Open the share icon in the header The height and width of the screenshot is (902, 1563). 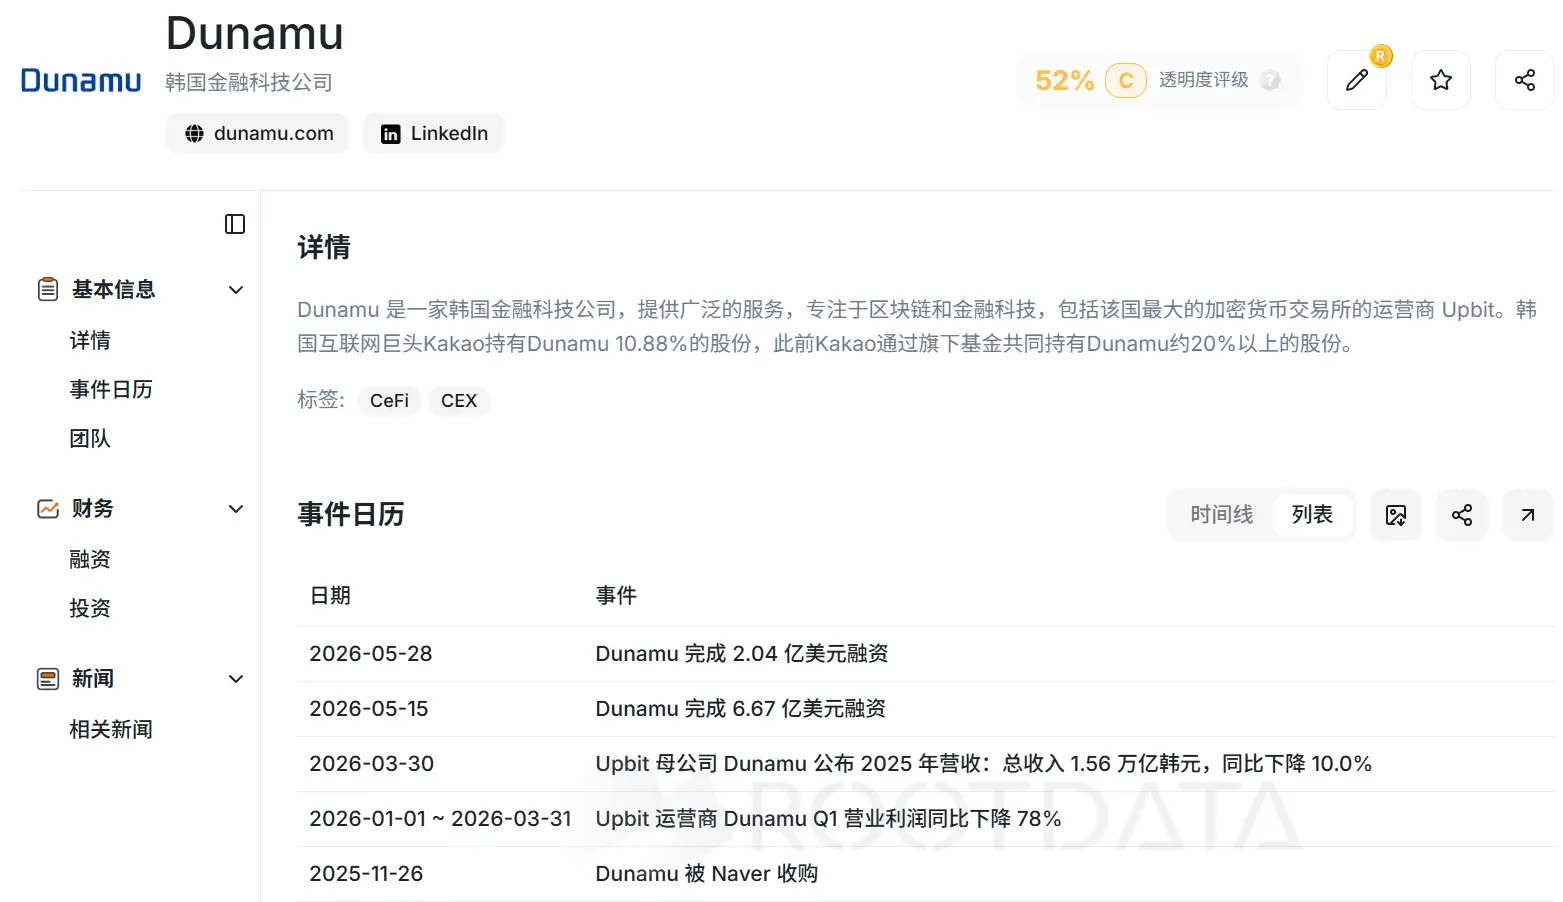1524,80
